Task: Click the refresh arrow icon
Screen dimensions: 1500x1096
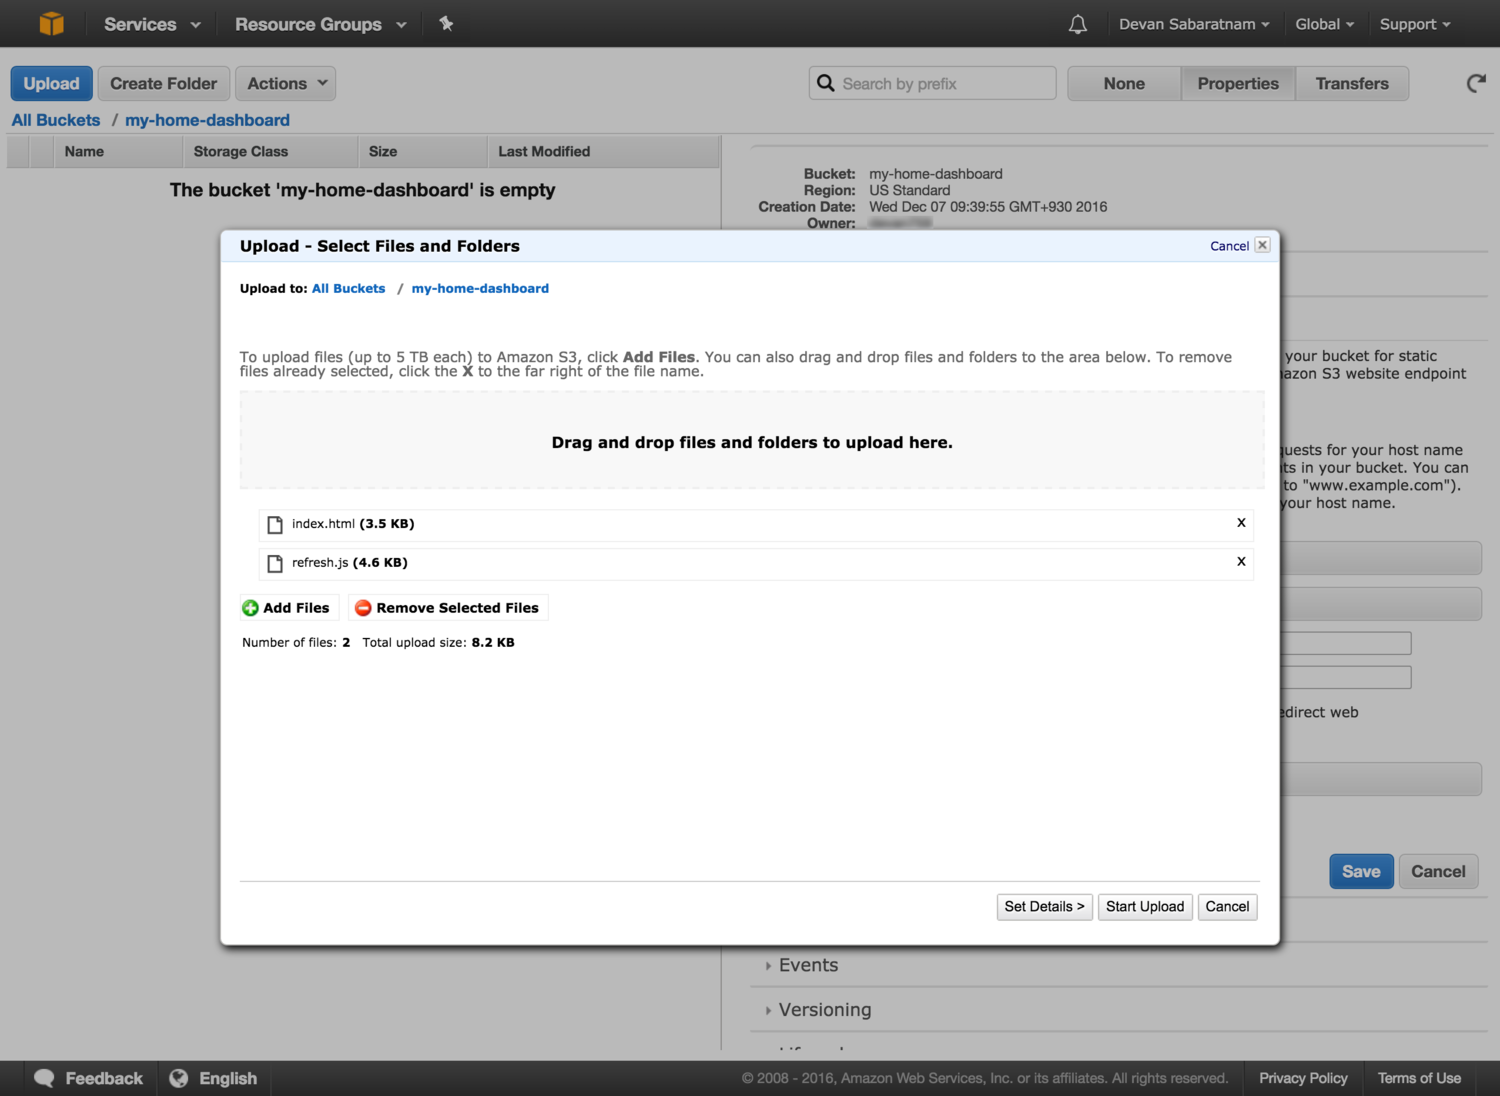Action: (x=1476, y=84)
